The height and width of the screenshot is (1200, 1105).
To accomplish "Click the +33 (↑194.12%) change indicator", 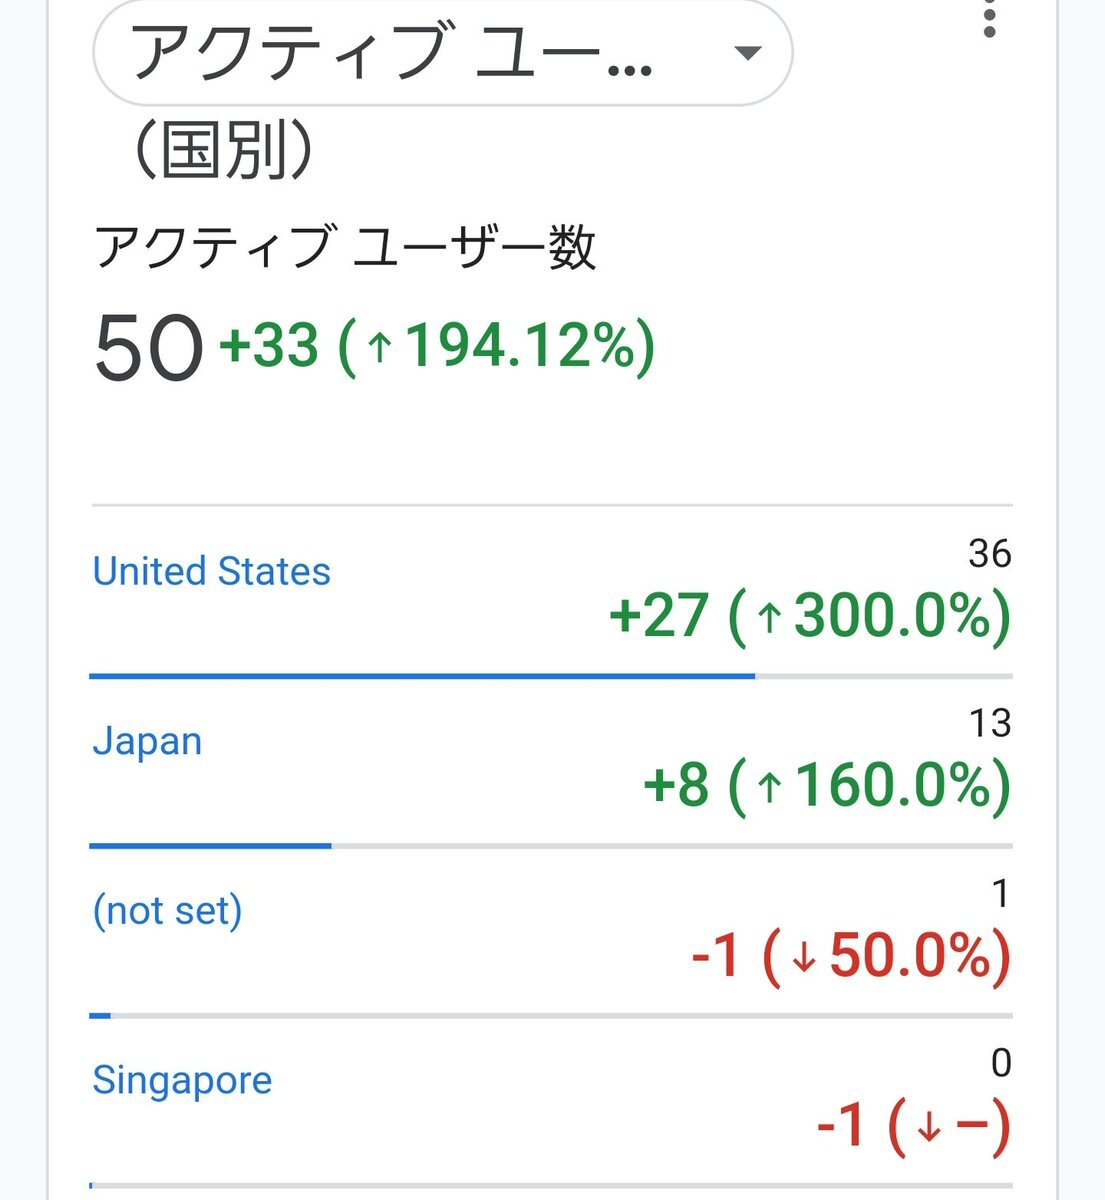I will [437, 346].
